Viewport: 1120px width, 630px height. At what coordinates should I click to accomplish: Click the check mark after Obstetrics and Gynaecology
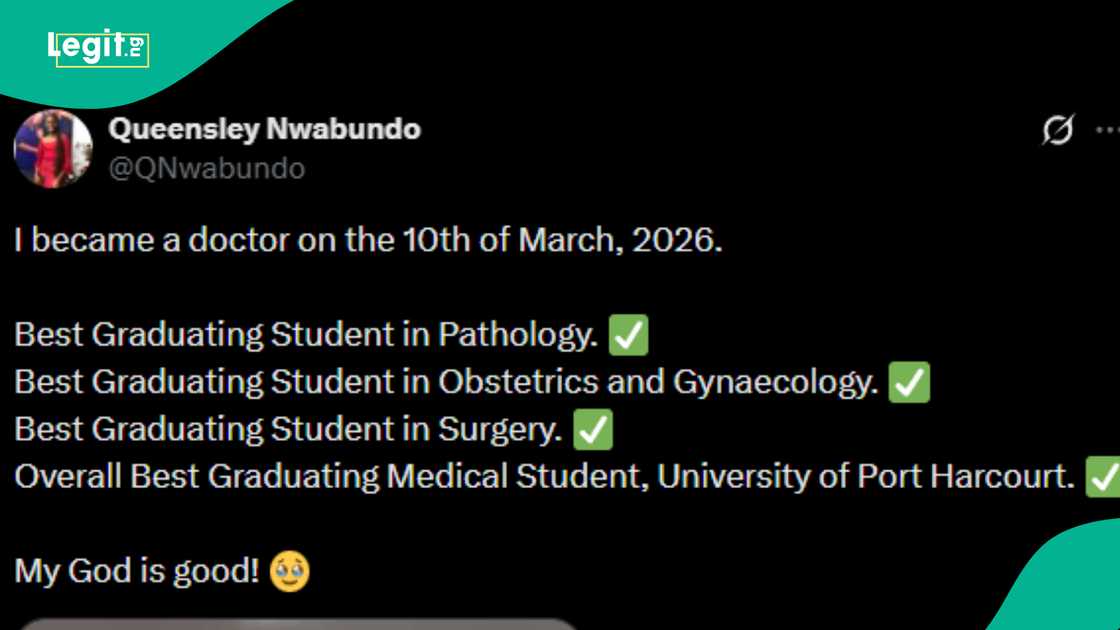909,382
